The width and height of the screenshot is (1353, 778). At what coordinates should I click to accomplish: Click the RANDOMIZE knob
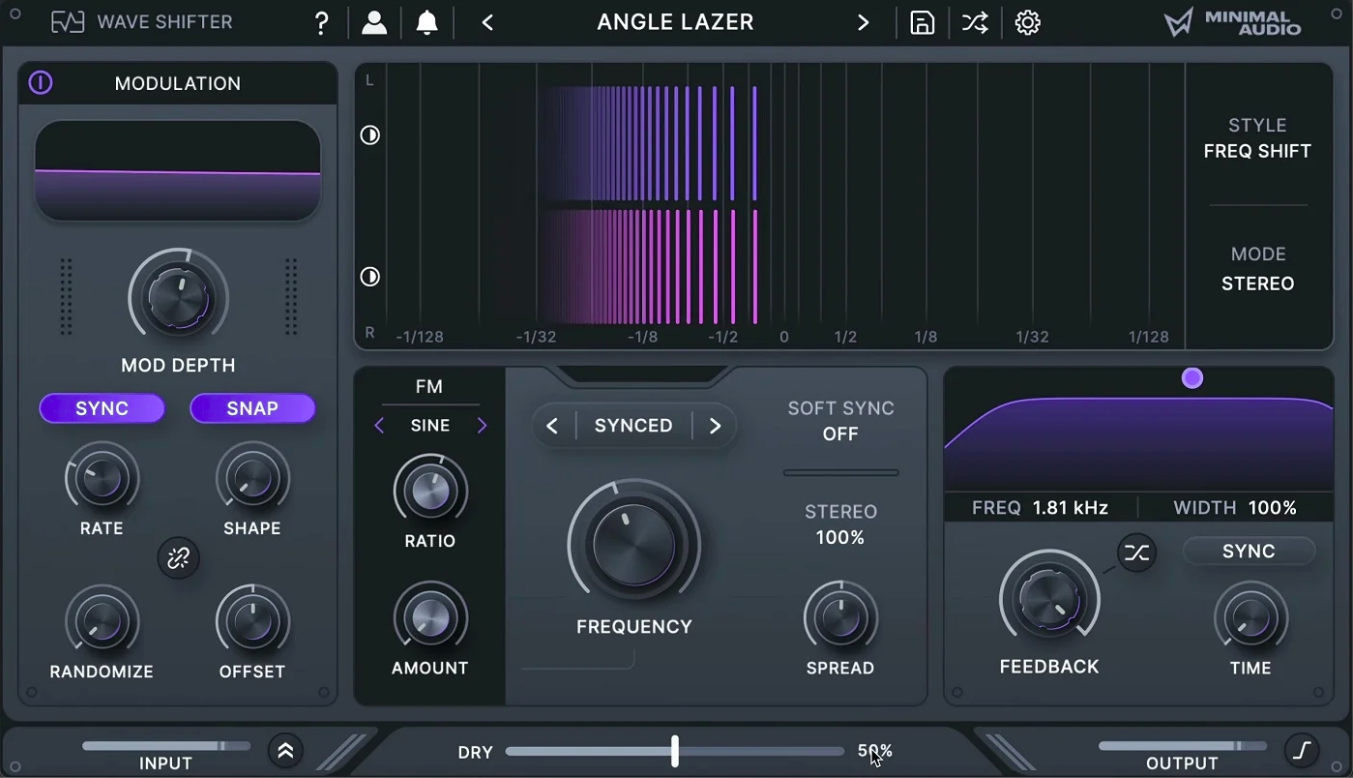tap(102, 622)
